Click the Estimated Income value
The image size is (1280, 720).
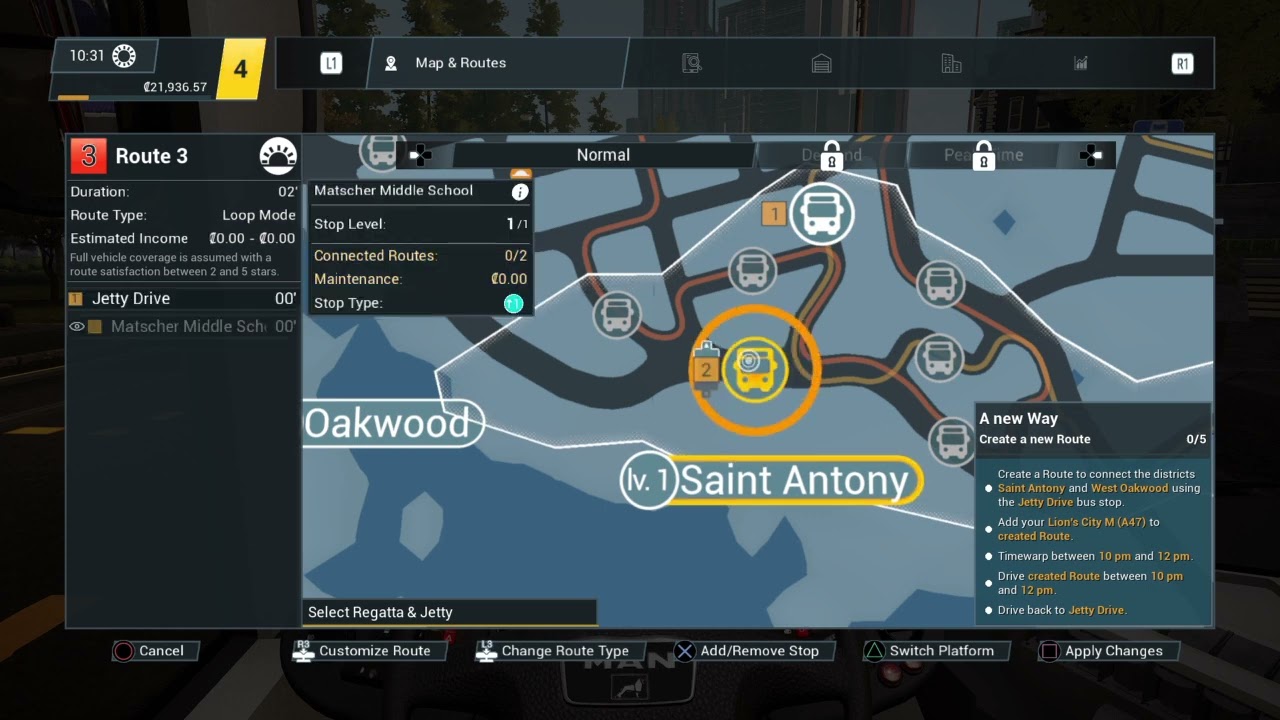click(252, 238)
